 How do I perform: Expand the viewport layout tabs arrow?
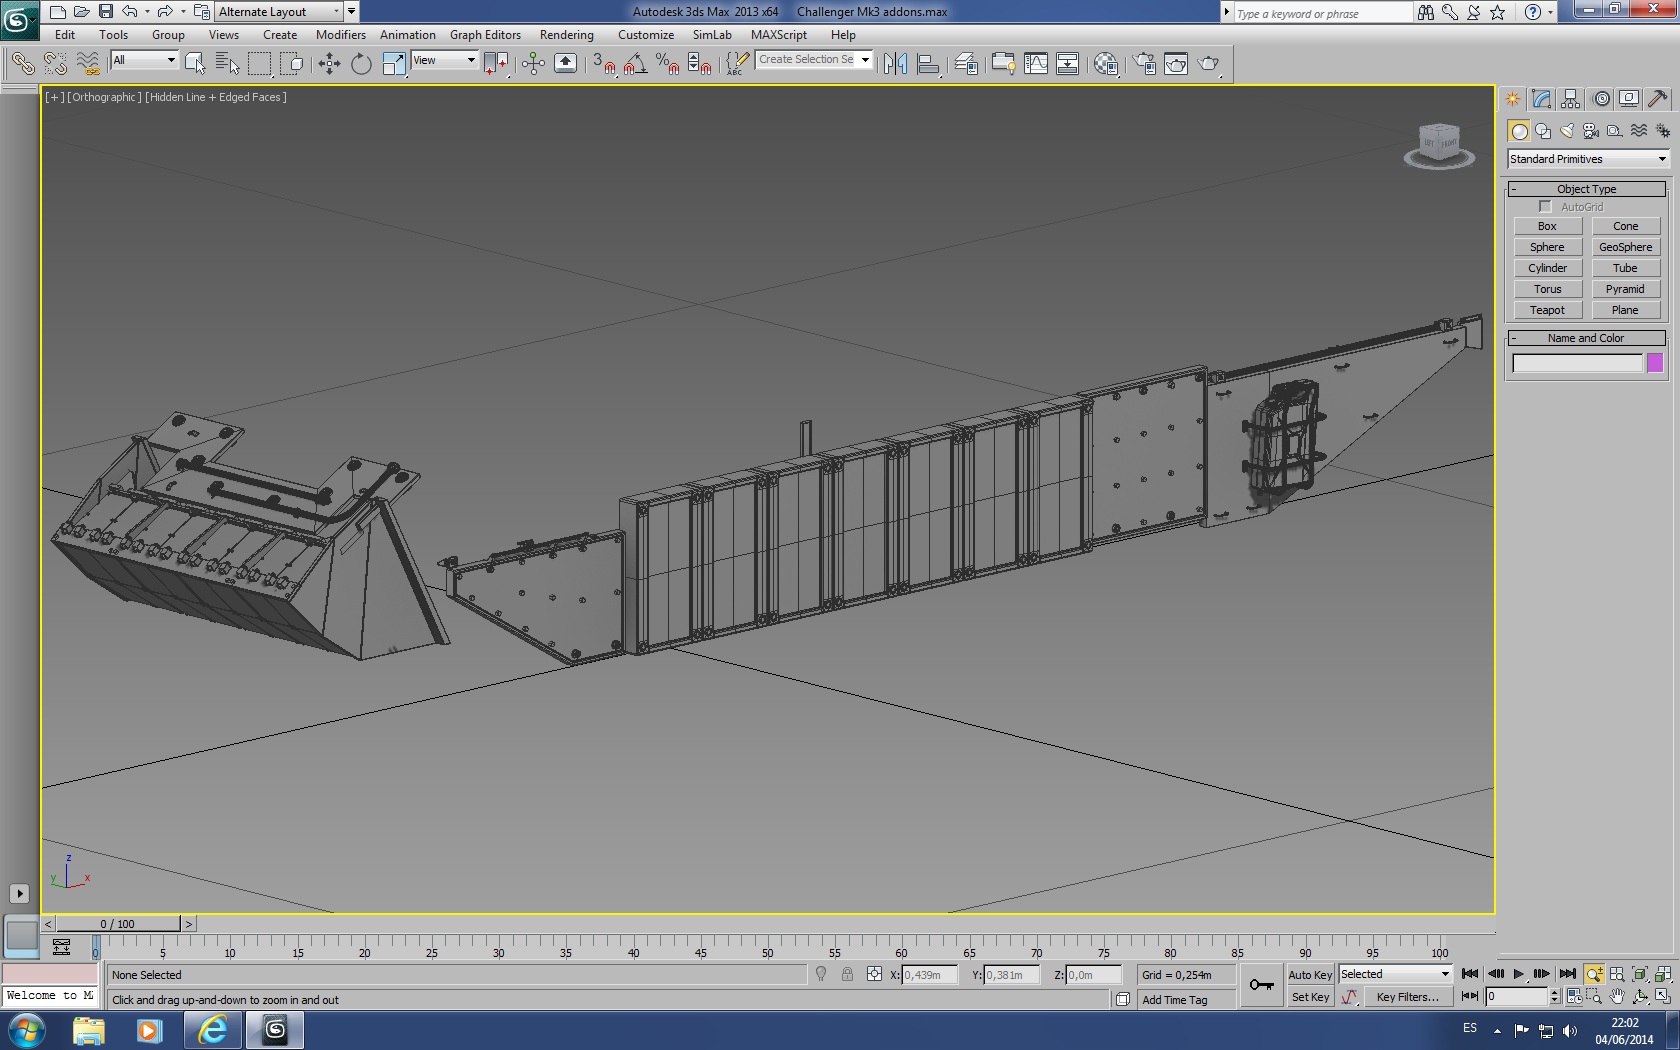click(x=19, y=893)
